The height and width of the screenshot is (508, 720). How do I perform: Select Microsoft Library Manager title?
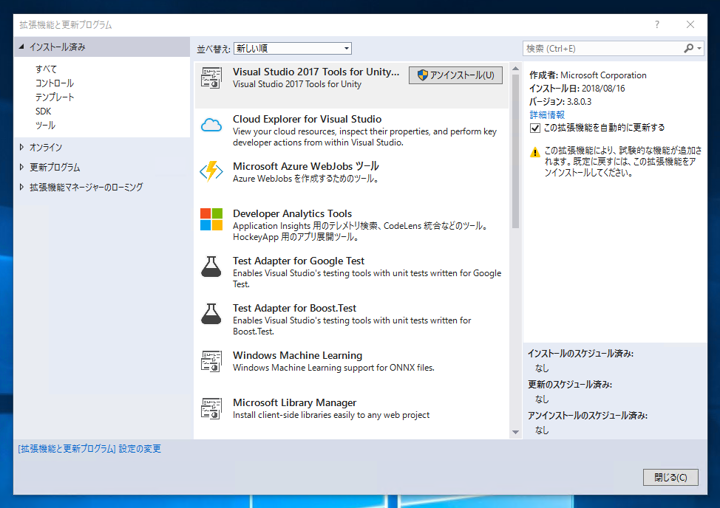pyautogui.click(x=294, y=403)
